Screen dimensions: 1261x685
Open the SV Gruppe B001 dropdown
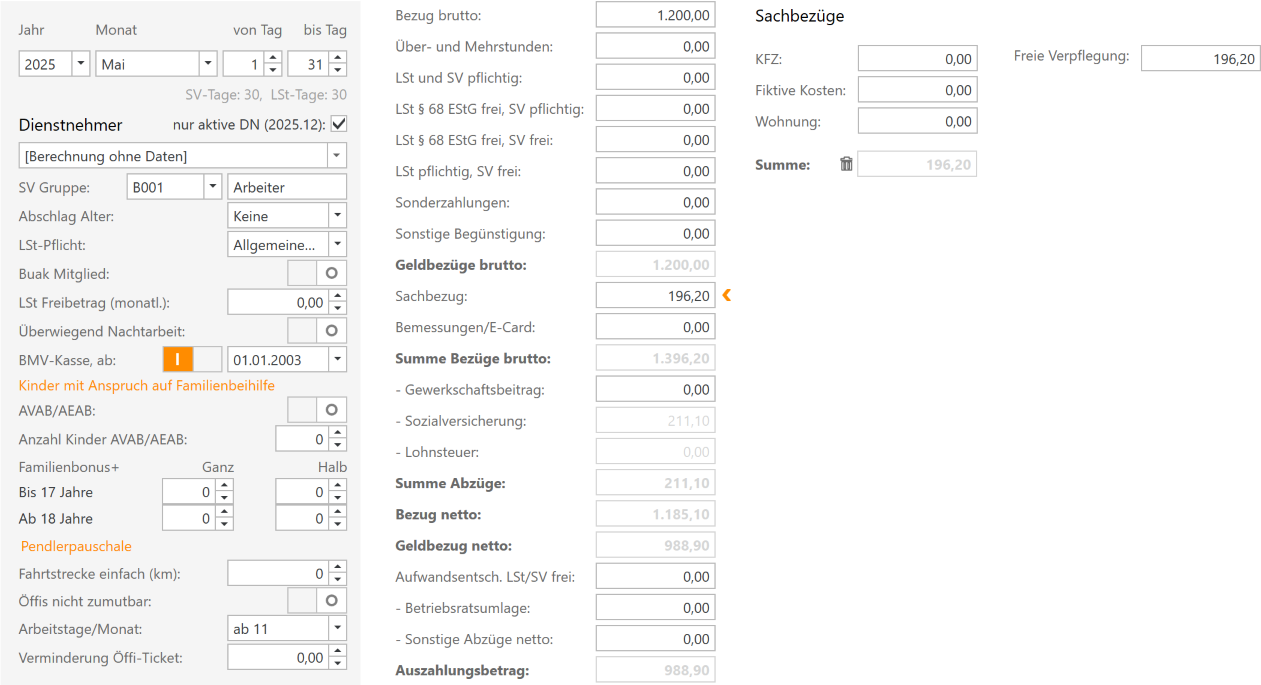211,187
